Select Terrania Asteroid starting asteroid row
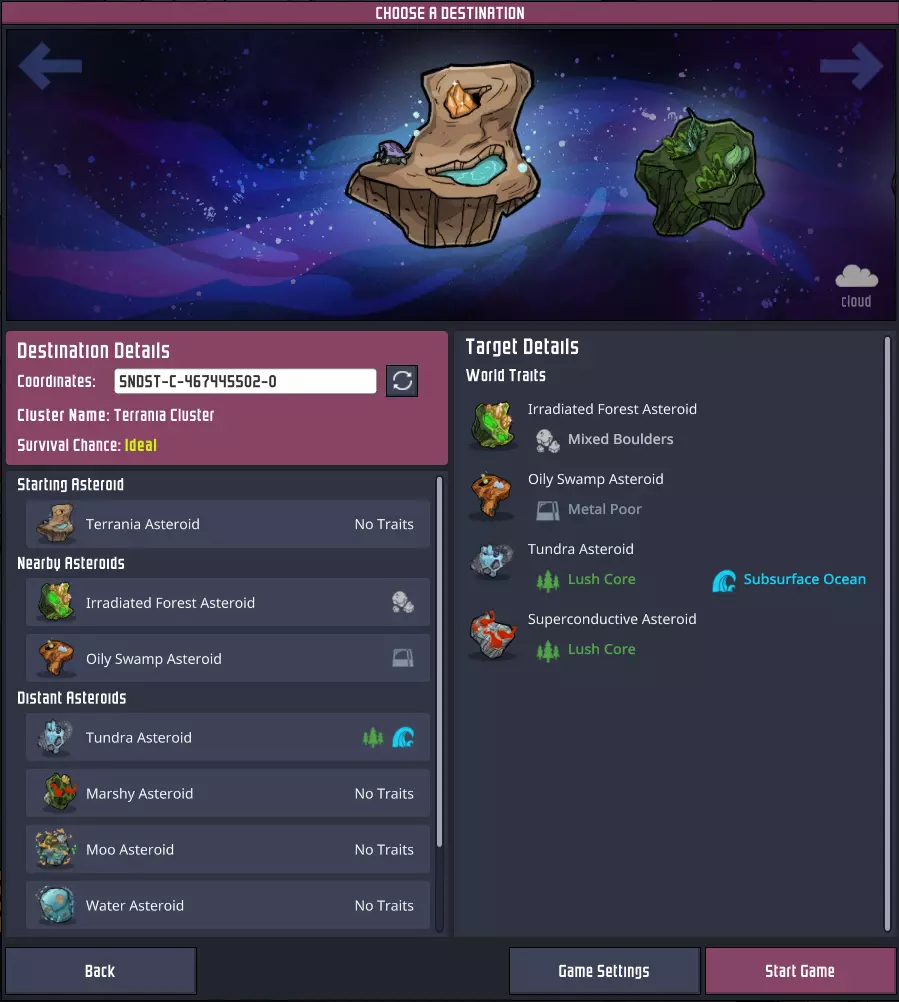Viewport: 899px width, 1002px height. click(x=227, y=524)
